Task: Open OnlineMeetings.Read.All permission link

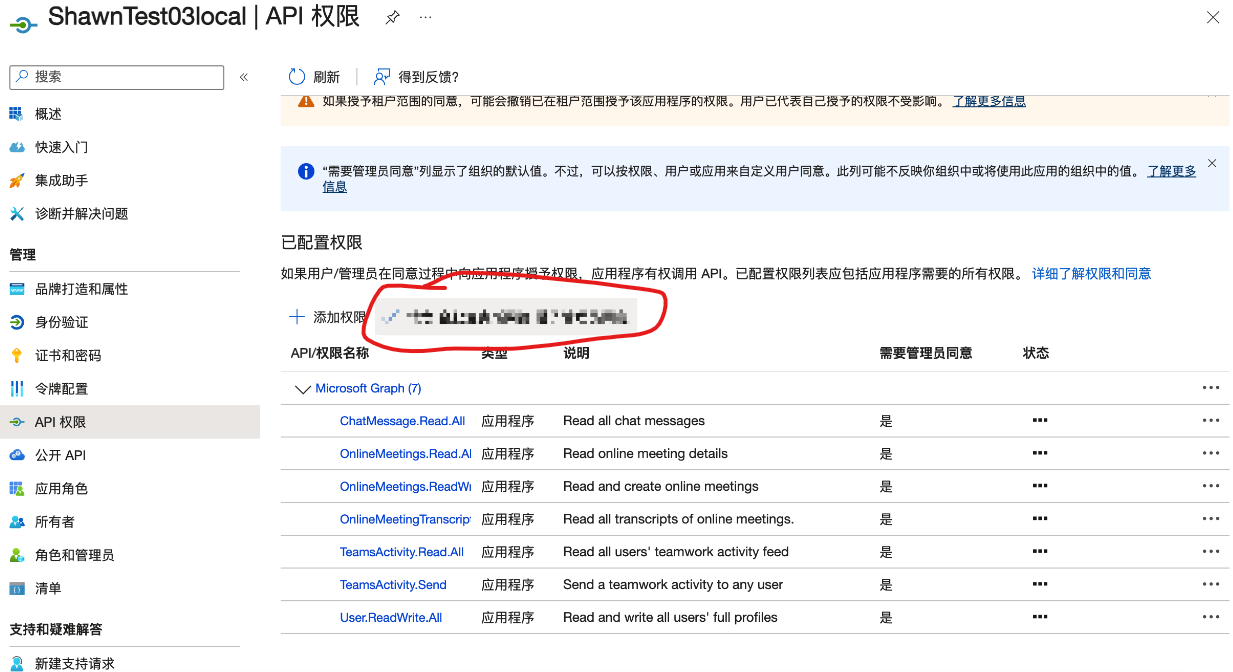Action: coord(405,454)
